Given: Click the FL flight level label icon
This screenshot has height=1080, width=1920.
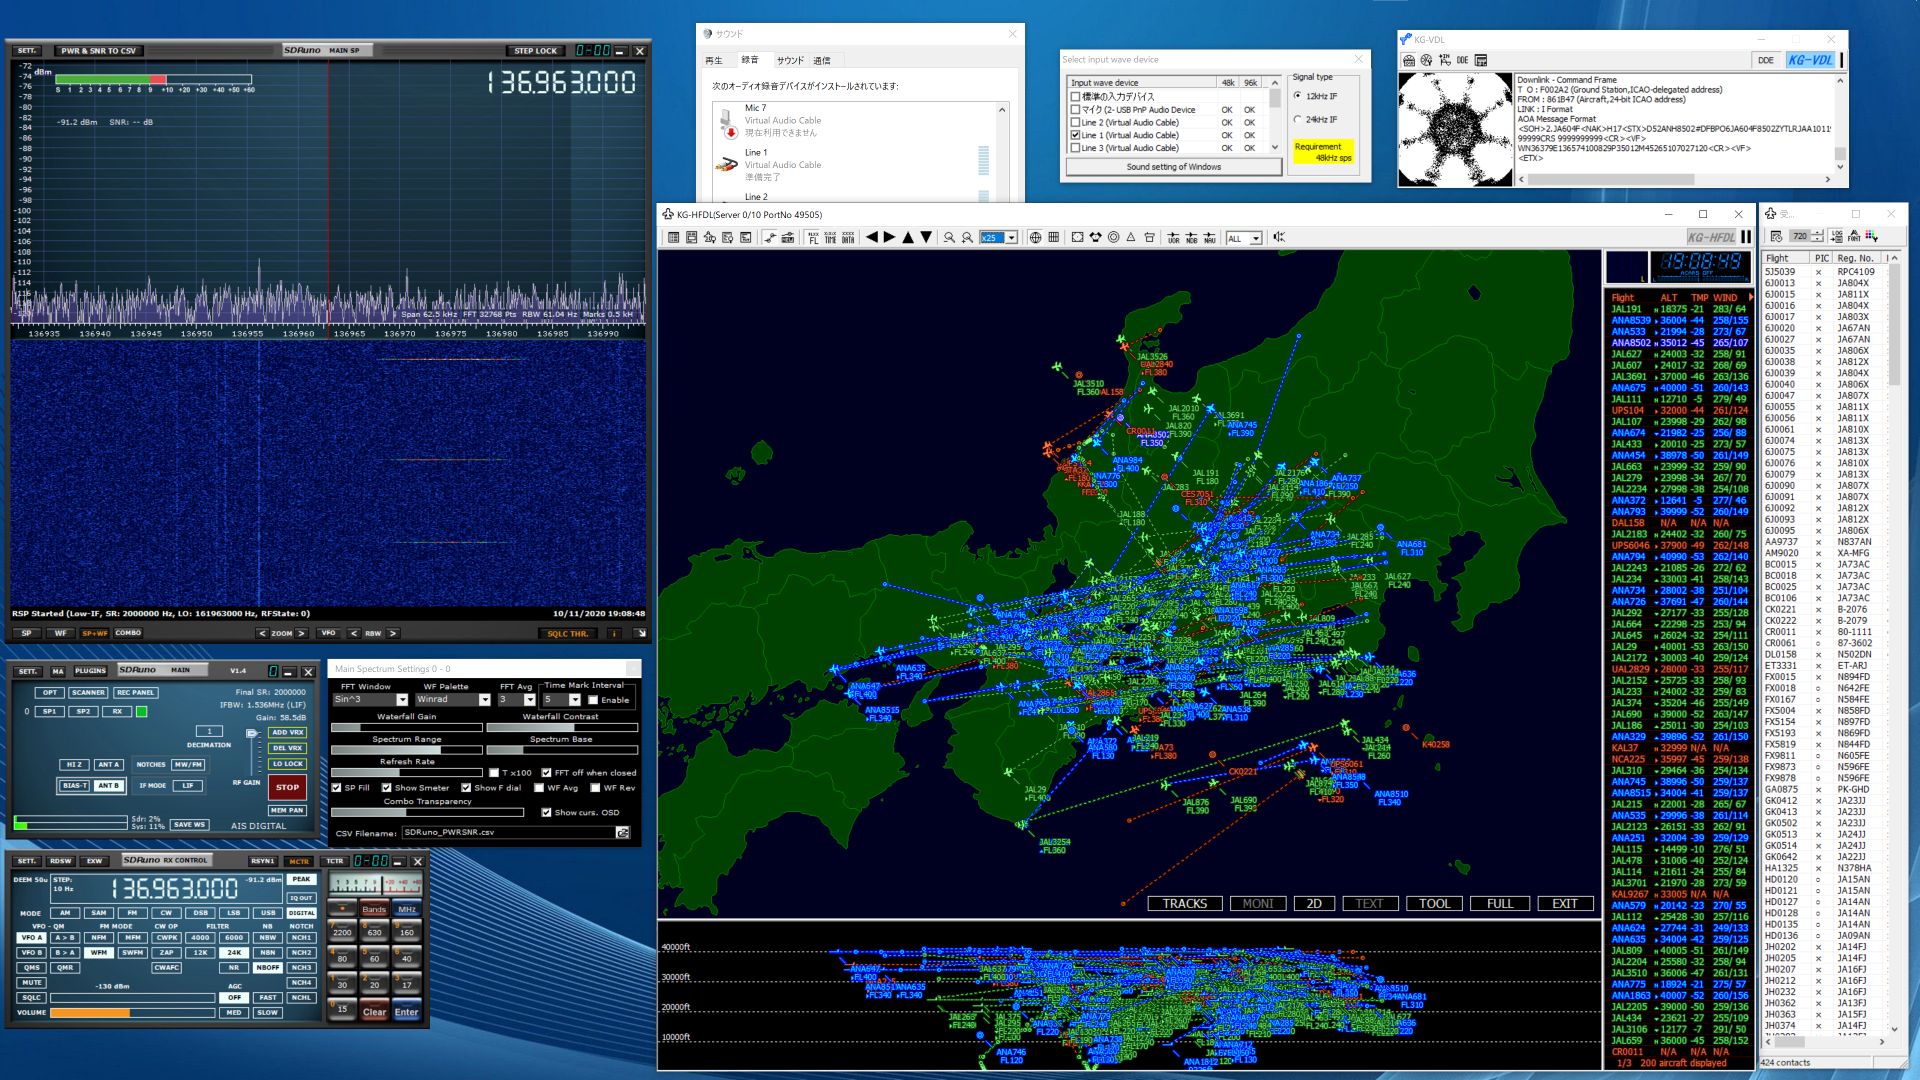Looking at the screenshot, I should 813,238.
